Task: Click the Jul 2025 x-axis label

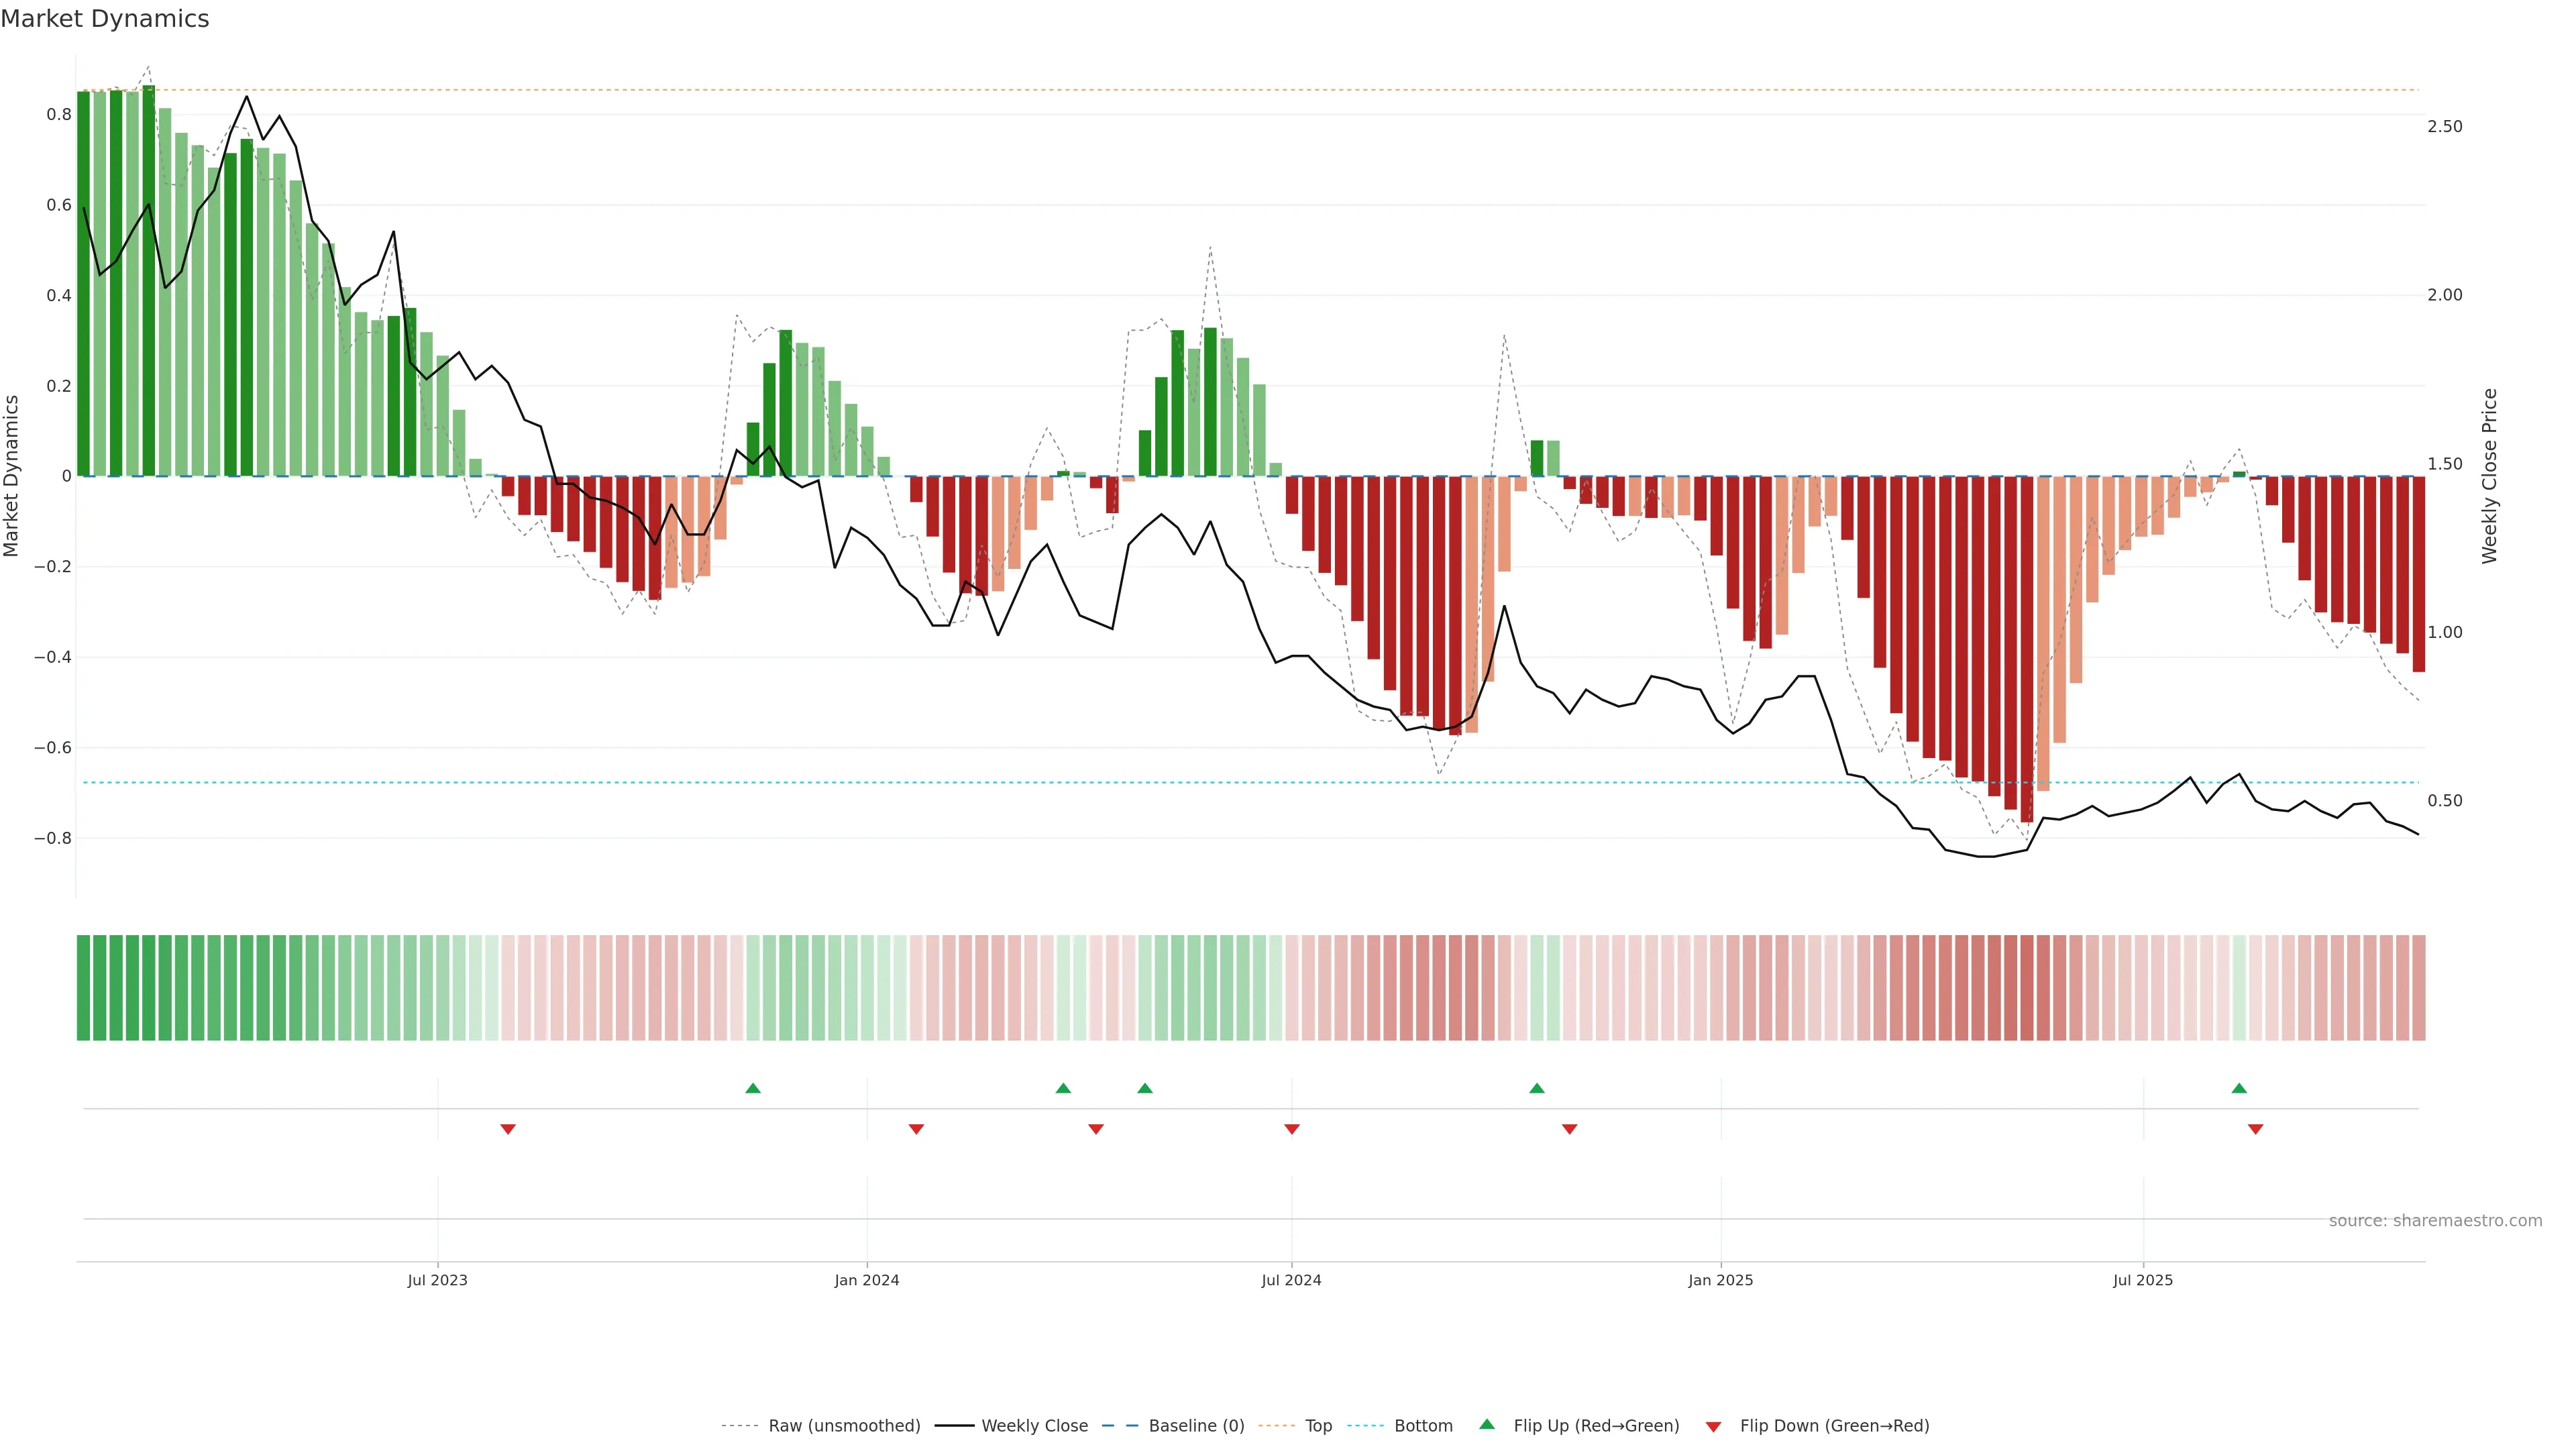Action: [x=2143, y=1280]
